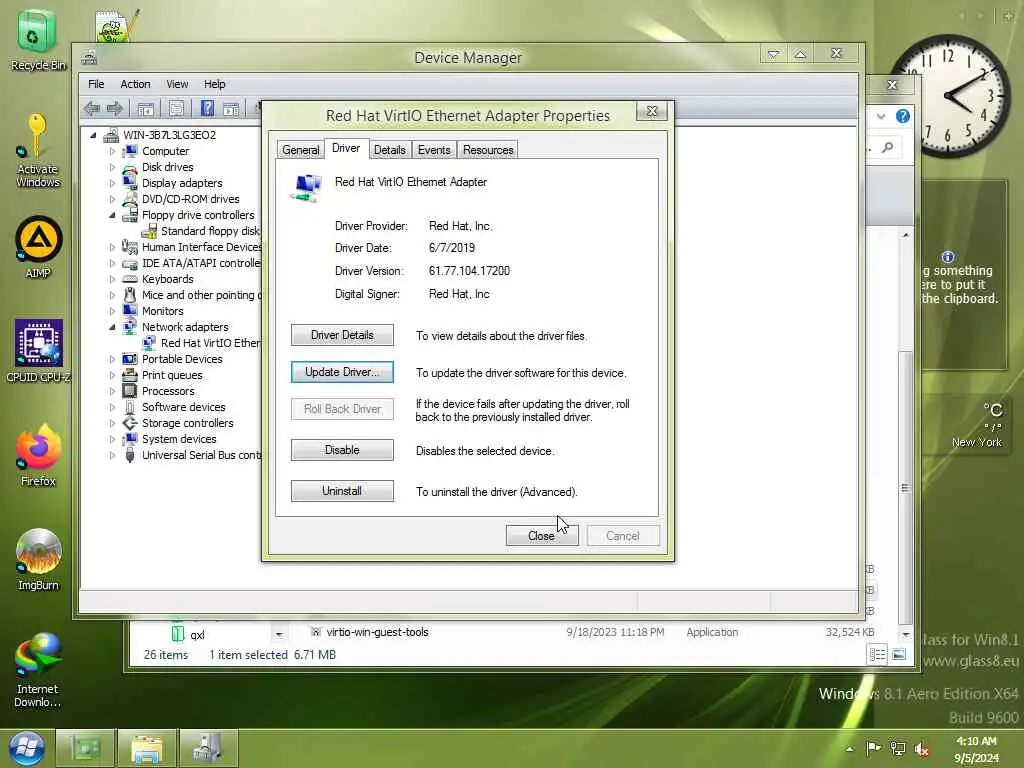Switch to the General tab
The image size is (1024, 768).
tap(300, 150)
